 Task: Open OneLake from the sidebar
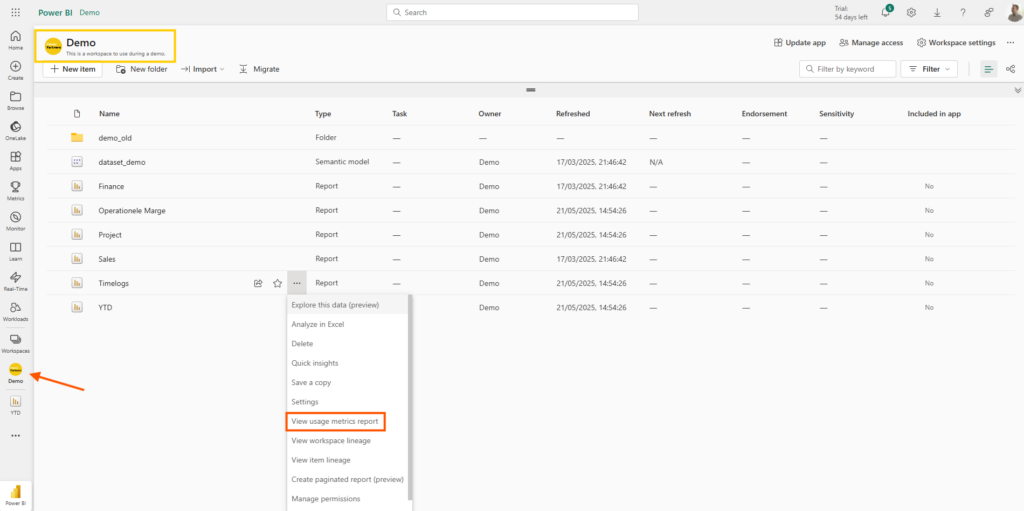16,131
